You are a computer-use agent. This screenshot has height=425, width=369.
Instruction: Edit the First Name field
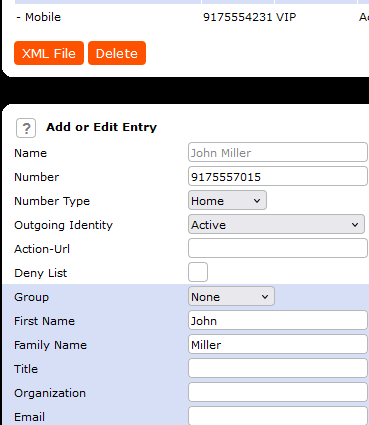pyautogui.click(x=278, y=320)
